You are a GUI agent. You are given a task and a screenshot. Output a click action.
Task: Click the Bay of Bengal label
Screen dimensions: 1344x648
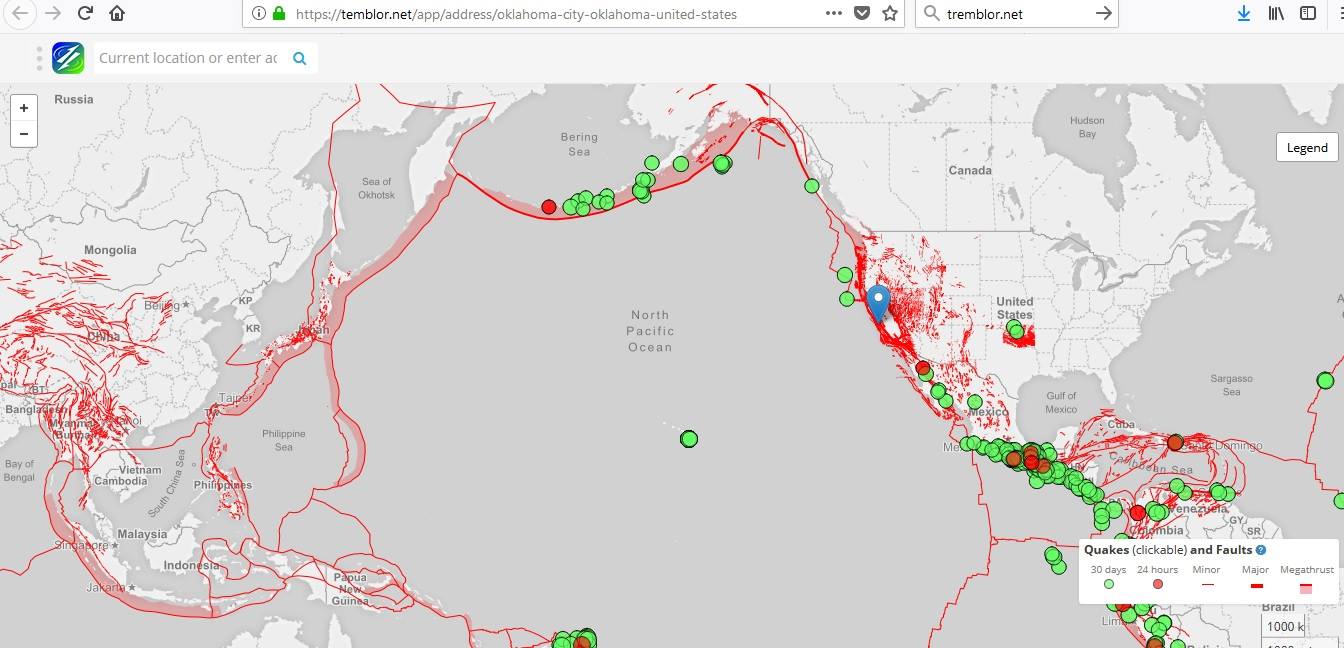[x=19, y=470]
